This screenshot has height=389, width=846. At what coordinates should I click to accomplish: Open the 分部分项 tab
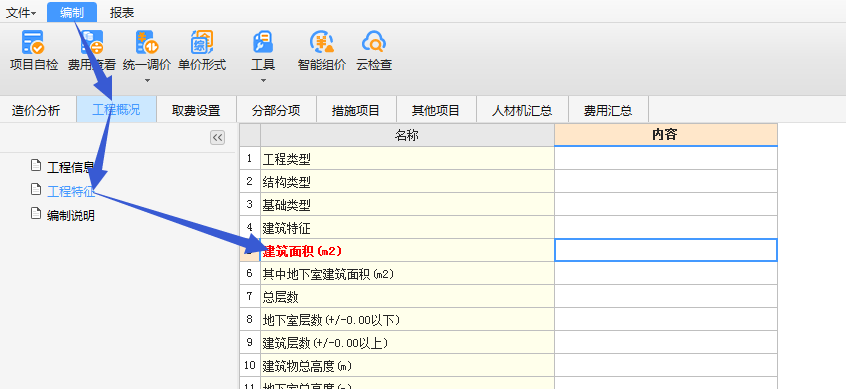tap(276, 111)
